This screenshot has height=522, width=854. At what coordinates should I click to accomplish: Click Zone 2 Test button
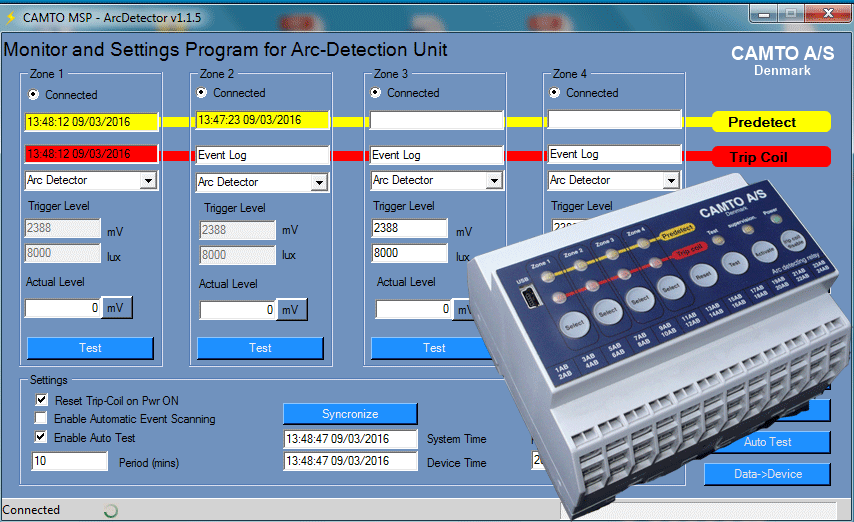coord(260,348)
